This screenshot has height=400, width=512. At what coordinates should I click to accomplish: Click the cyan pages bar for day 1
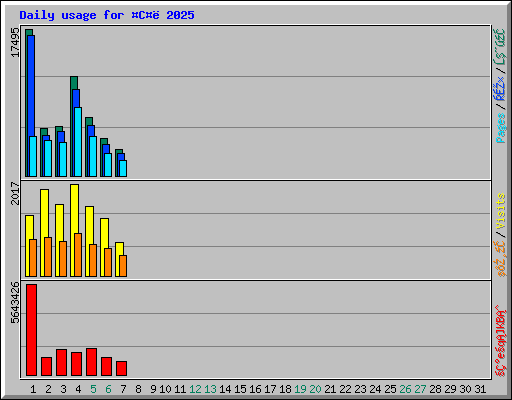pyautogui.click(x=33, y=156)
